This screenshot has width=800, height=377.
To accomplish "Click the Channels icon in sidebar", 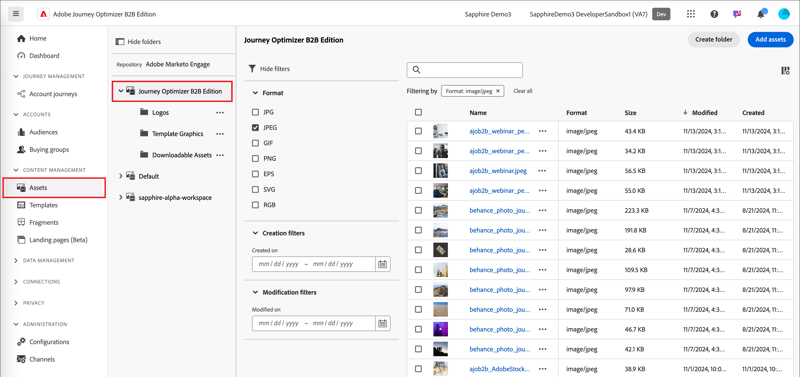I will coord(21,359).
